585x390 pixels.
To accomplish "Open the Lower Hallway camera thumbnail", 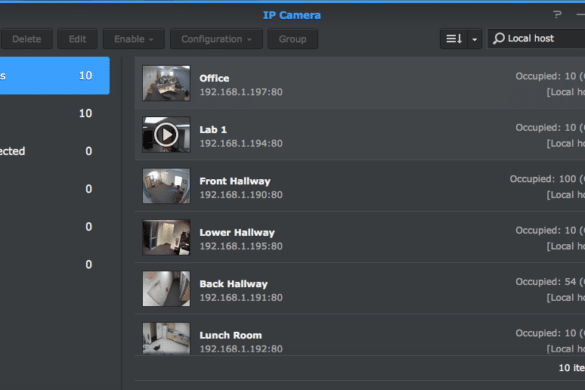I will click(166, 237).
